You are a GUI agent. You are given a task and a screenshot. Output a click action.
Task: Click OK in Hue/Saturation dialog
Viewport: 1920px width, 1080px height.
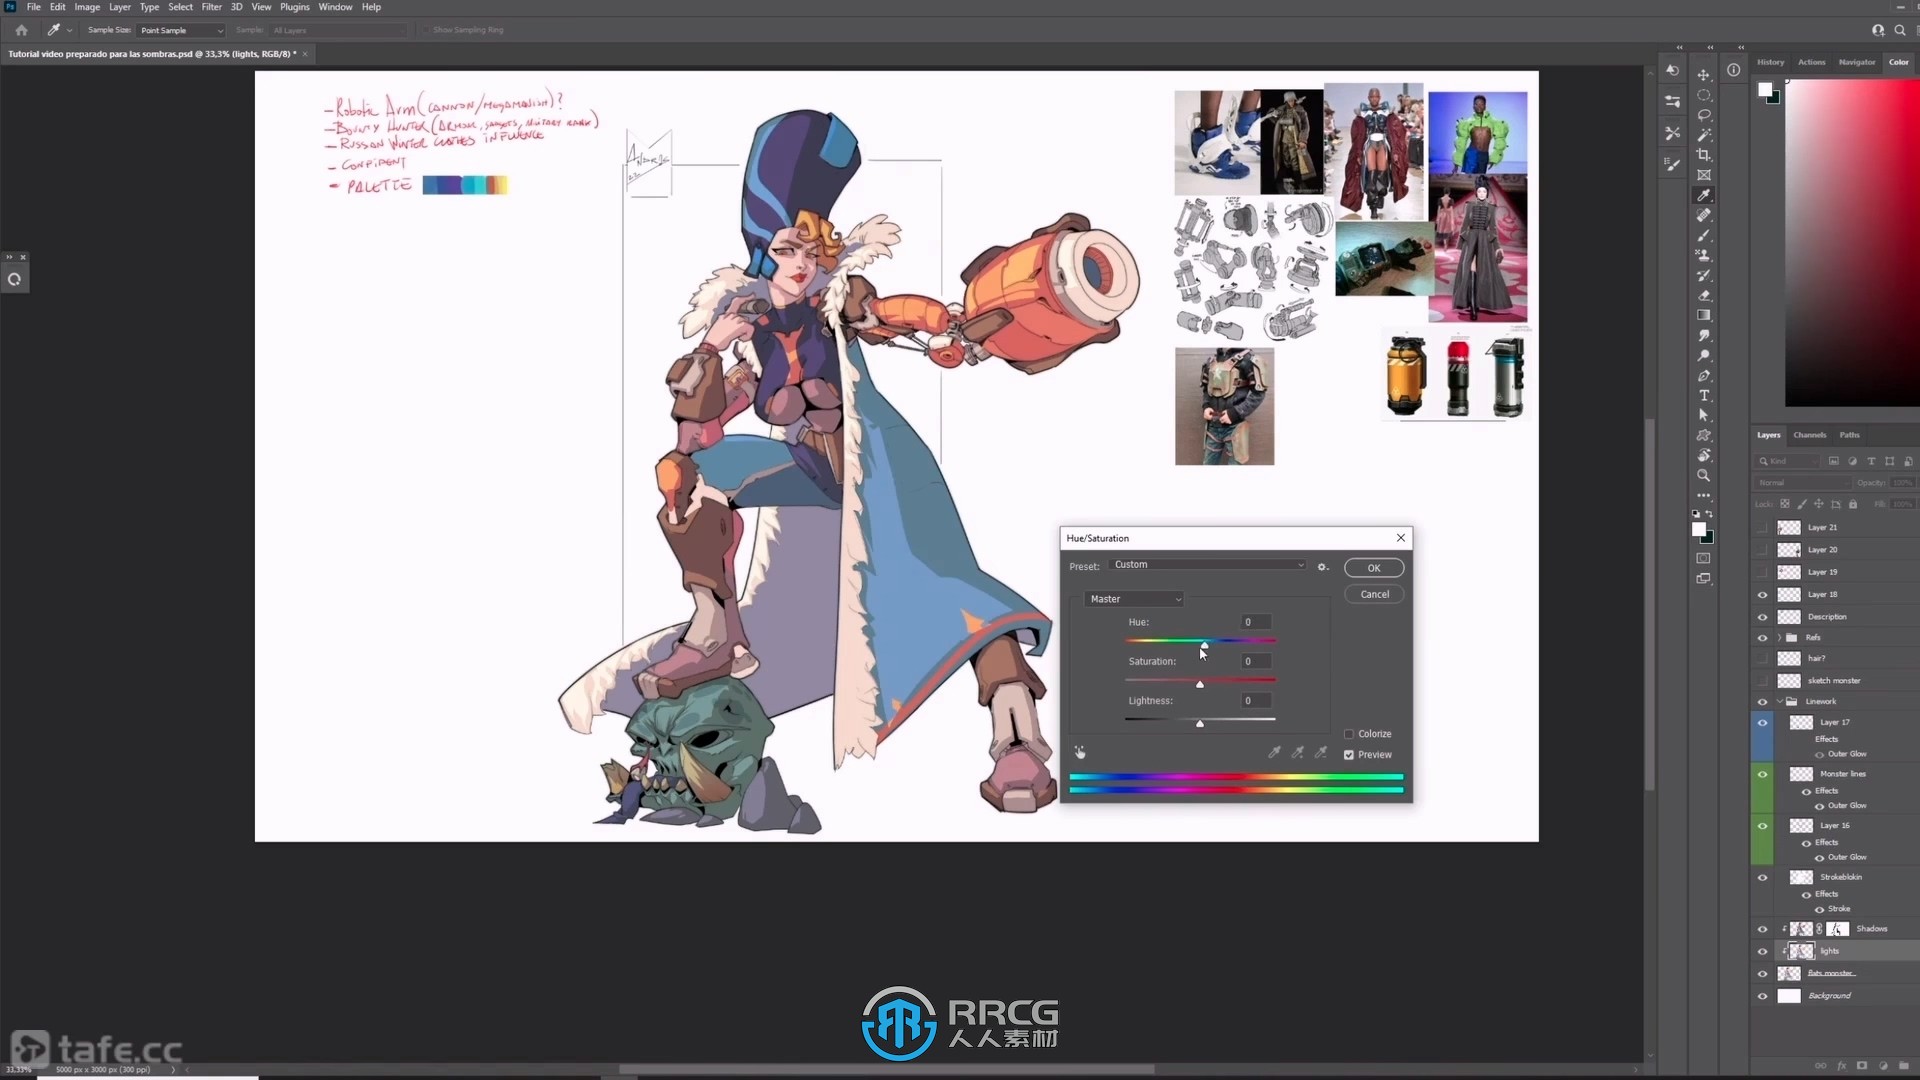click(1374, 568)
